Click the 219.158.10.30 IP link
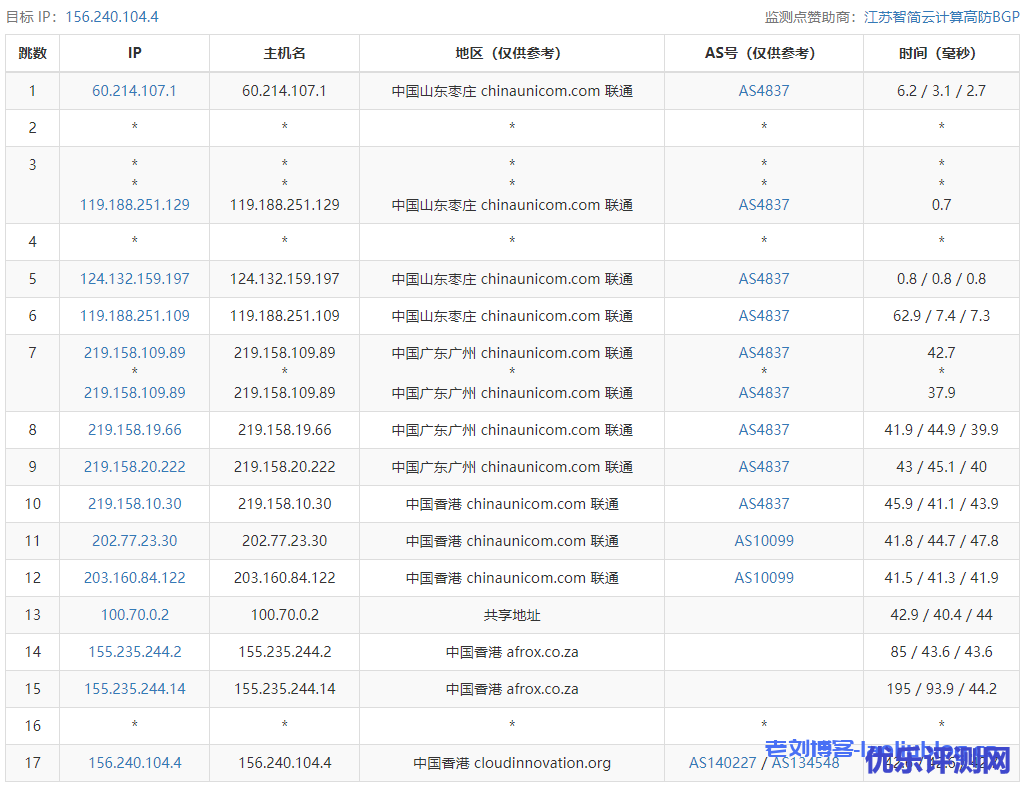This screenshot has width=1024, height=787. coord(134,504)
